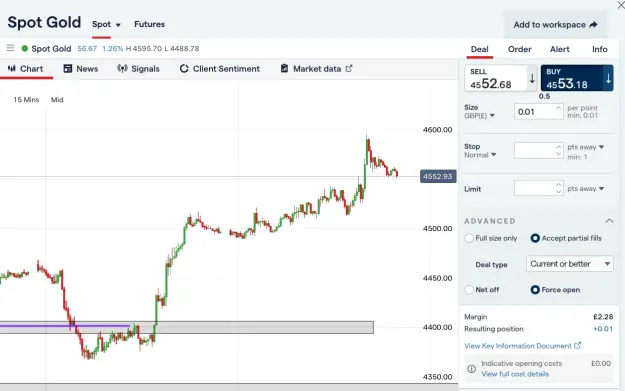The image size is (625, 391).
Task: Click the external link icon next to Market data
Action: tap(349, 68)
